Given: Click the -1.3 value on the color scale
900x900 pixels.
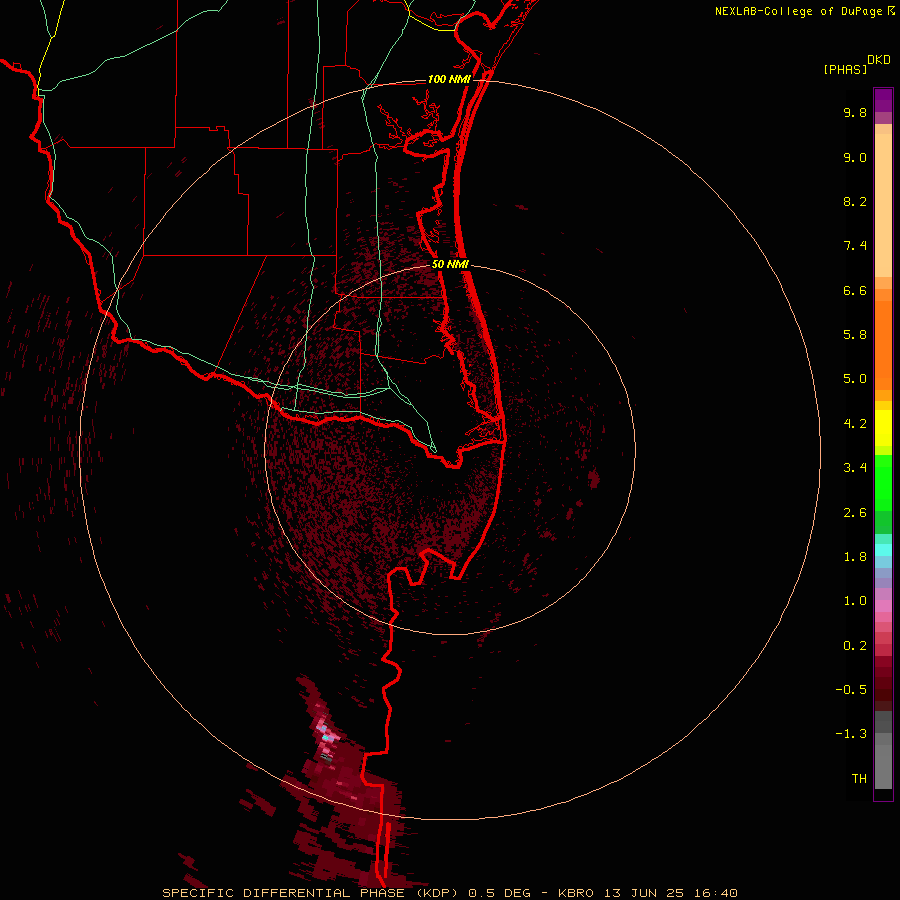Looking at the screenshot, I should tap(851, 734).
